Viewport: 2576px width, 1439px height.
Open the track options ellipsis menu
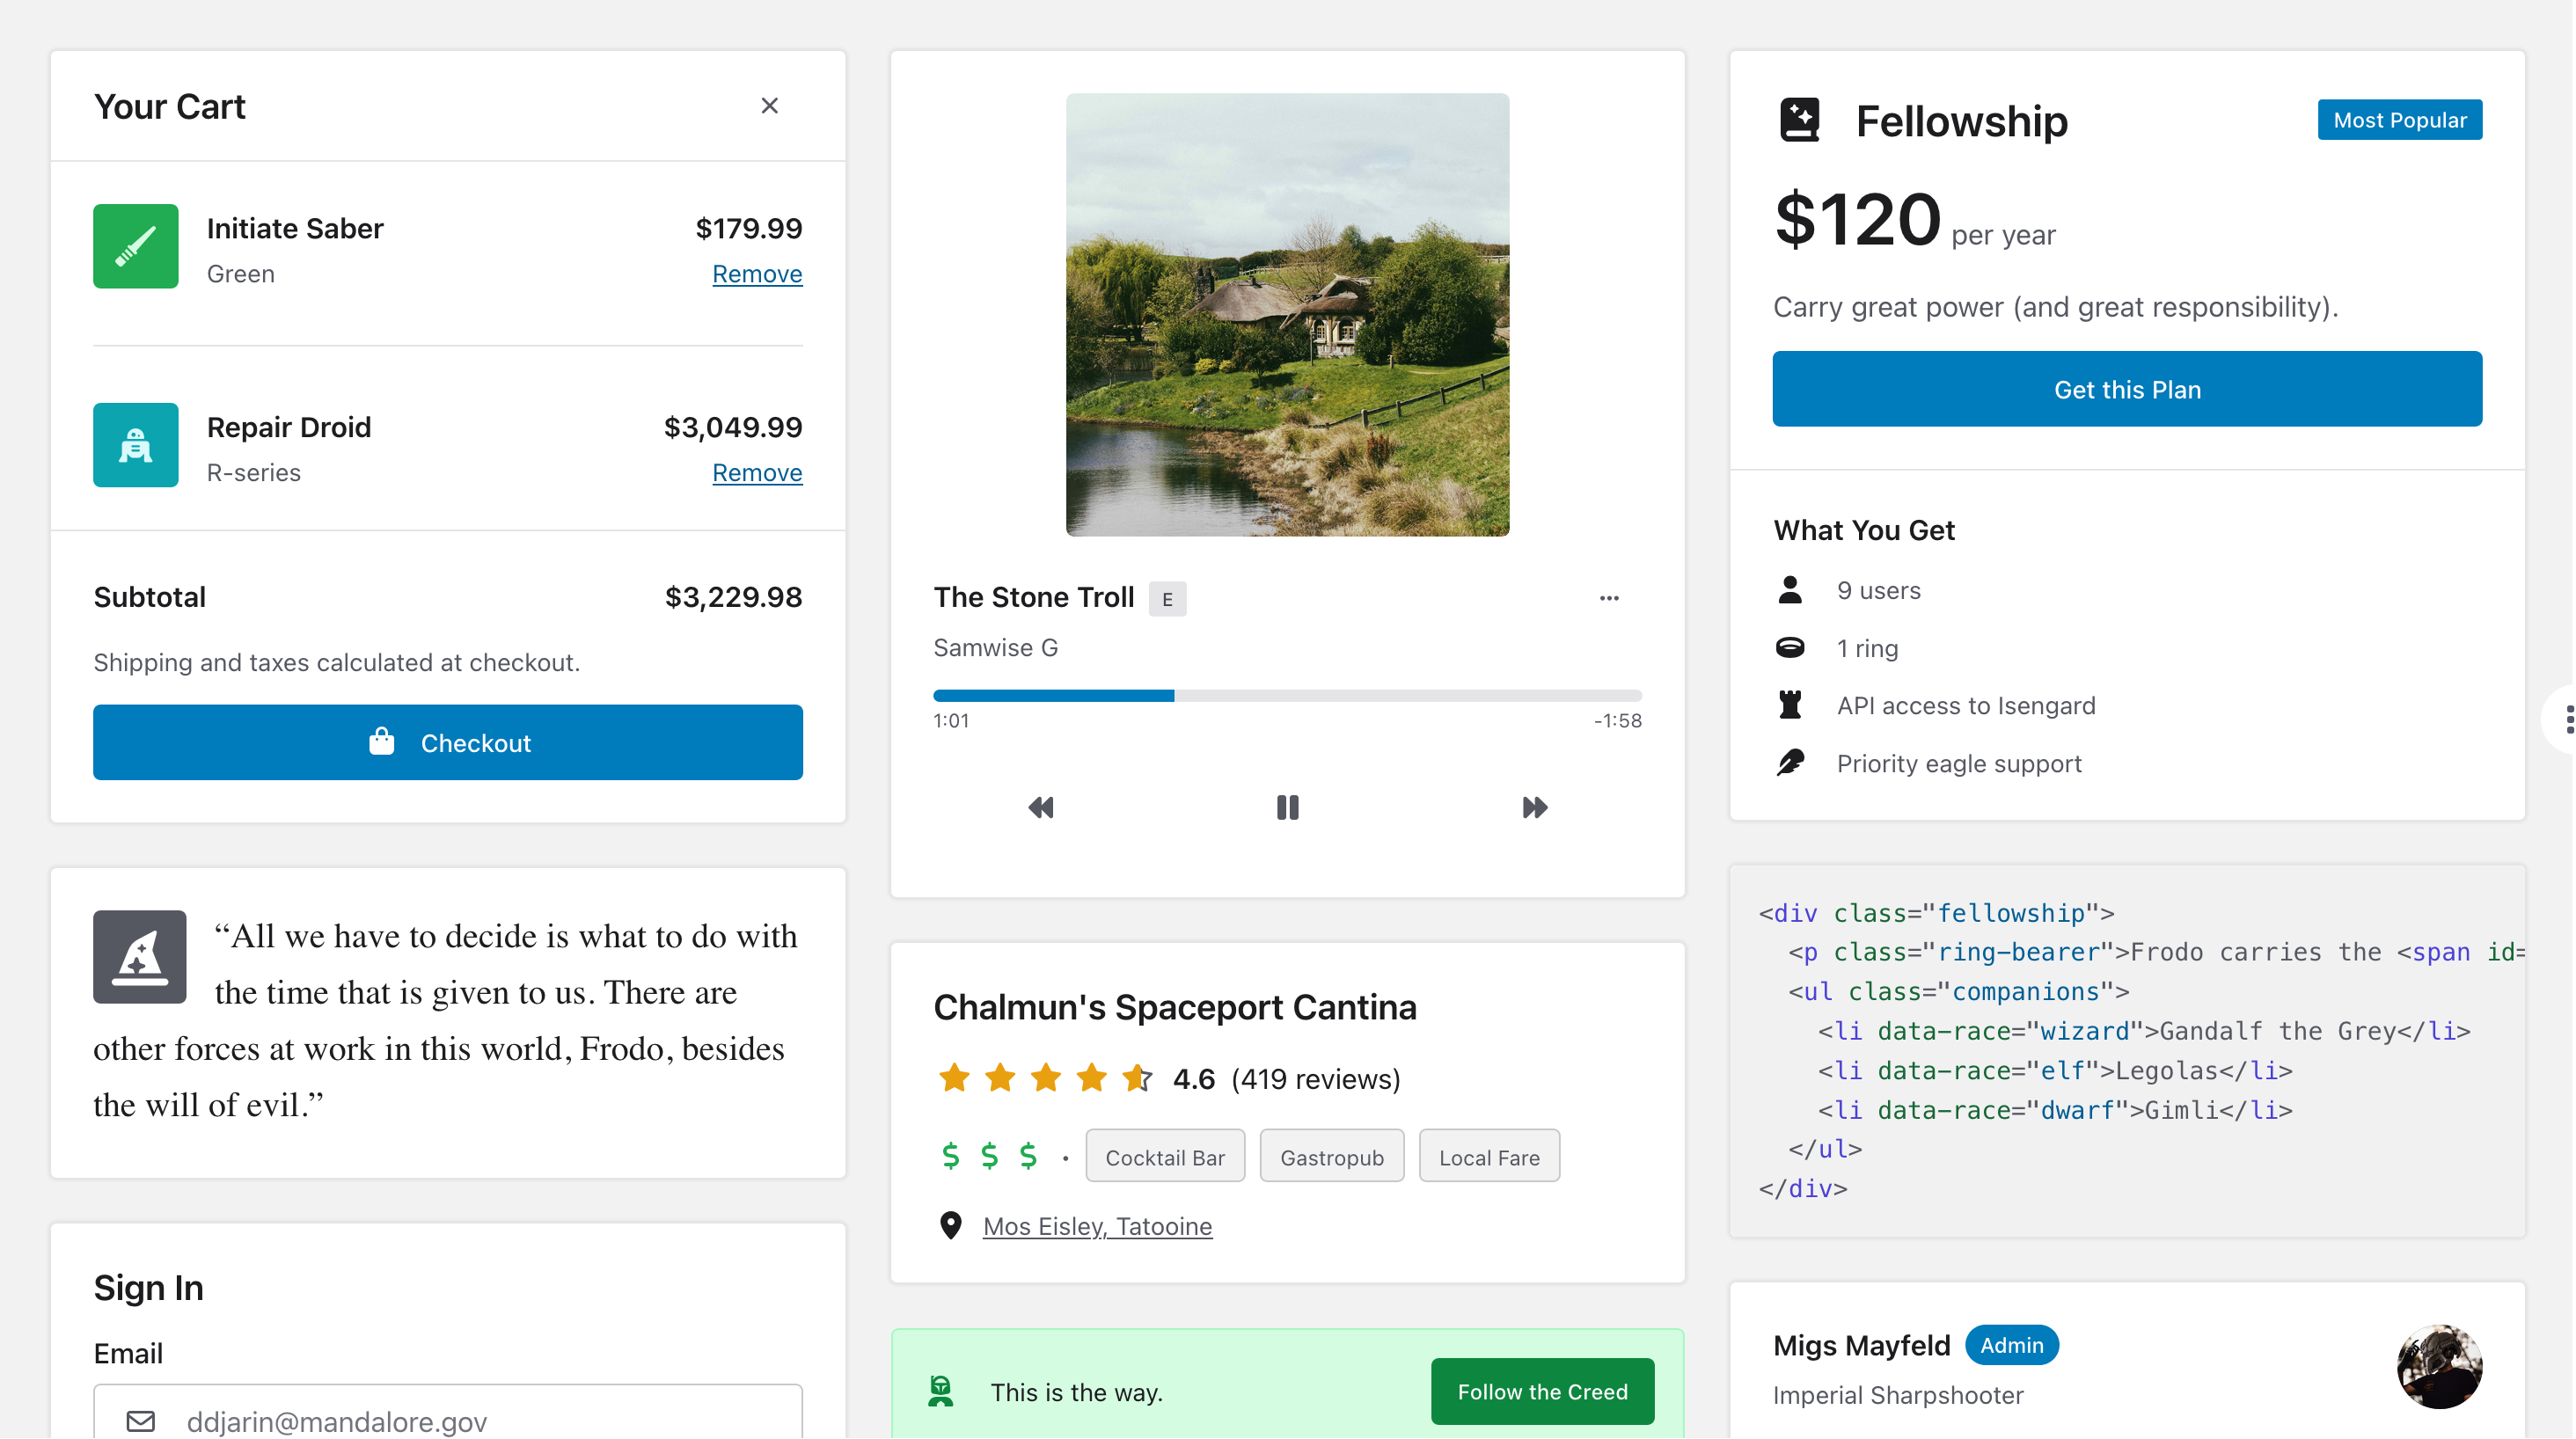pyautogui.click(x=1608, y=598)
